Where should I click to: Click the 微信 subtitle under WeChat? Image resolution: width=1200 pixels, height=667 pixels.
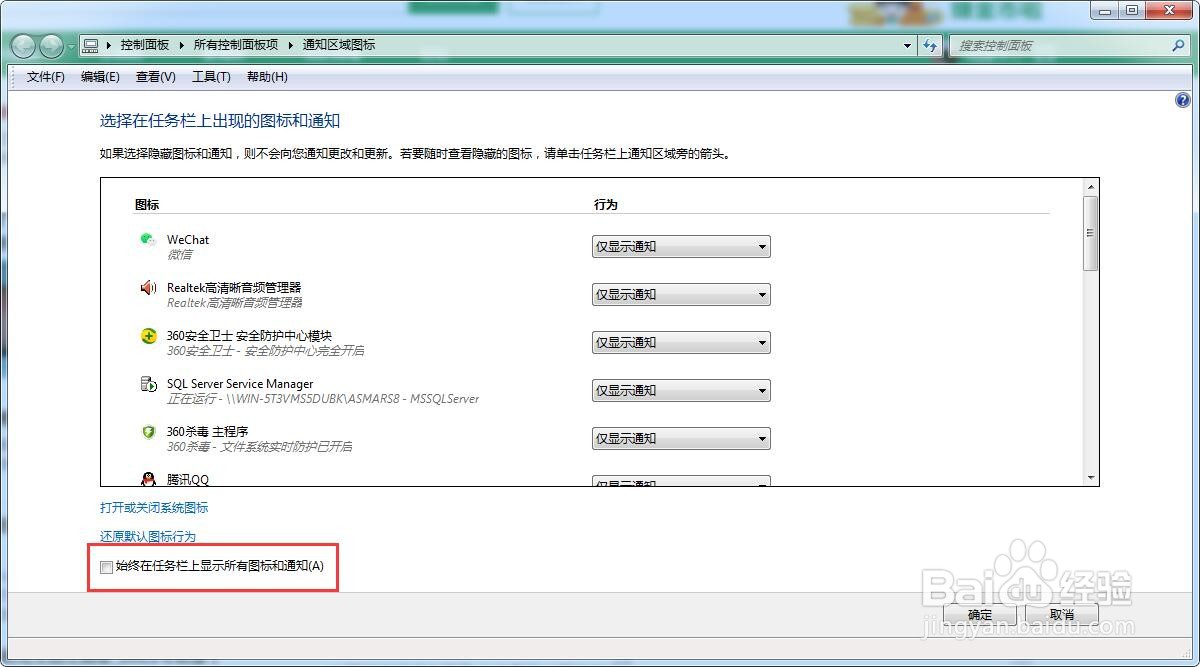pyautogui.click(x=179, y=255)
